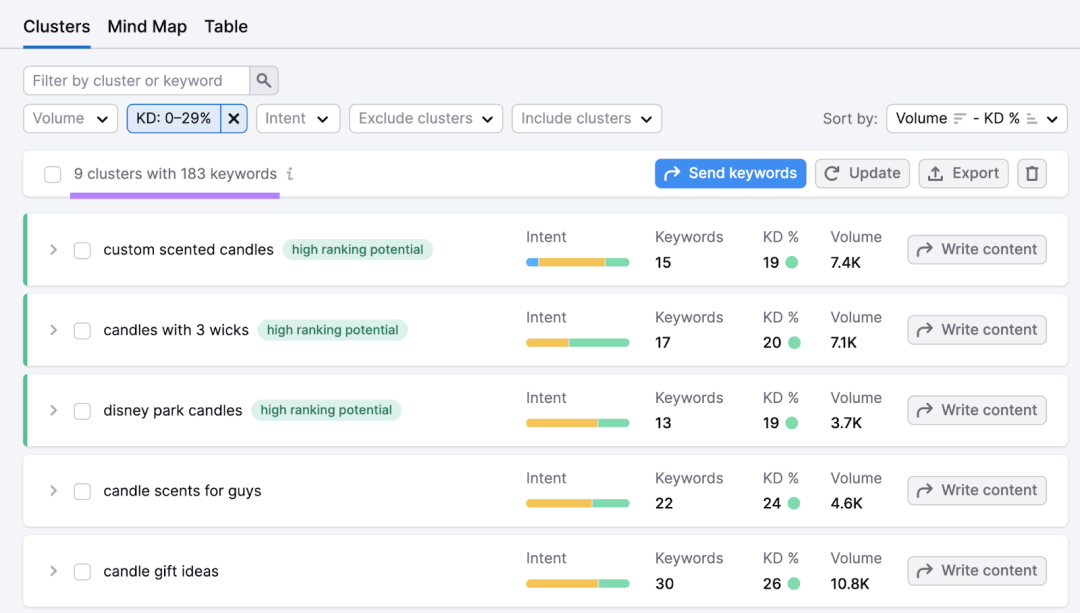Remove the KD: 0–29% filter
Viewport: 1080px width, 613px height.
pos(234,118)
